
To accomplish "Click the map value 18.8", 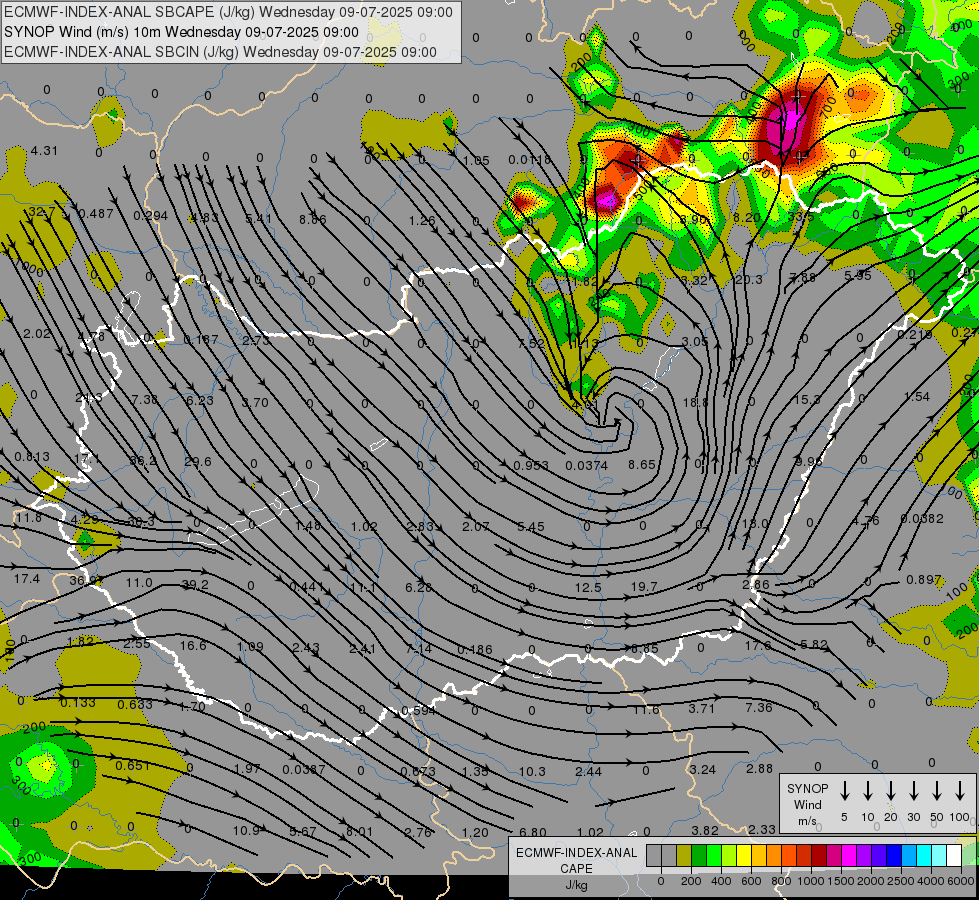I will (696, 403).
